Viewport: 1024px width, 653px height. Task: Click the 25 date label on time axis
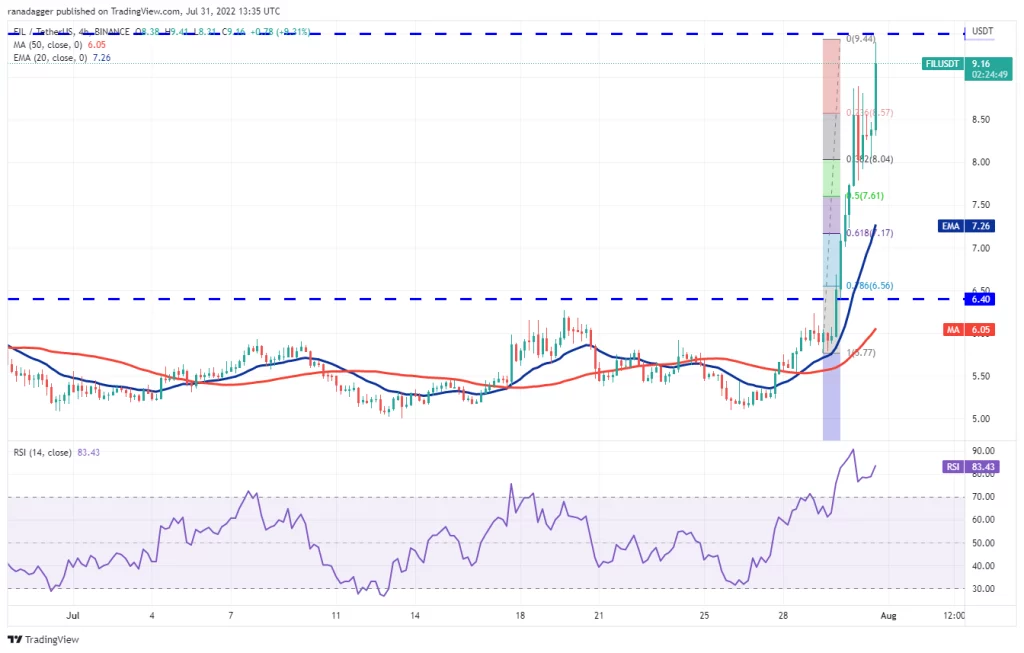pos(704,615)
